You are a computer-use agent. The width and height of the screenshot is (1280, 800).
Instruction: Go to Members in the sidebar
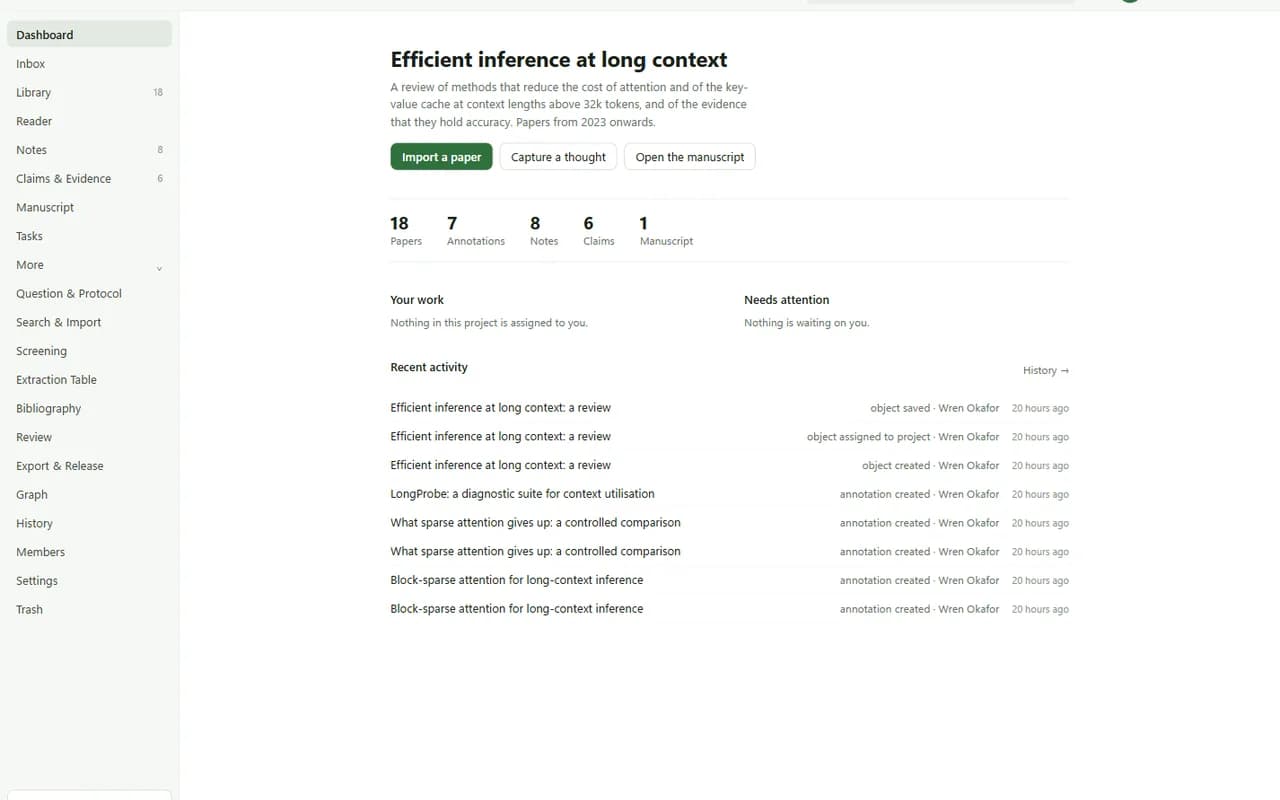click(x=89, y=552)
